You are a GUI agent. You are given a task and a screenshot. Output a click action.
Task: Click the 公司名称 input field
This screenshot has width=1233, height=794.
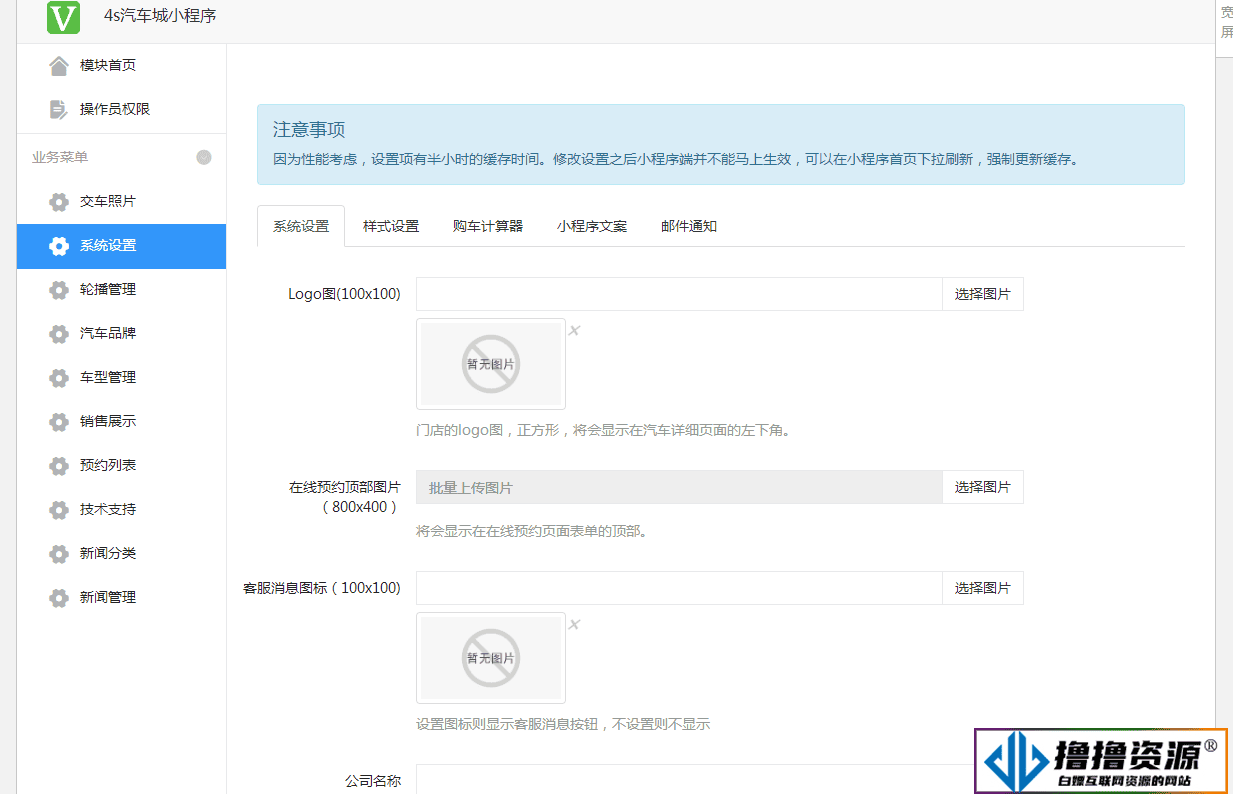pyautogui.click(x=695, y=780)
